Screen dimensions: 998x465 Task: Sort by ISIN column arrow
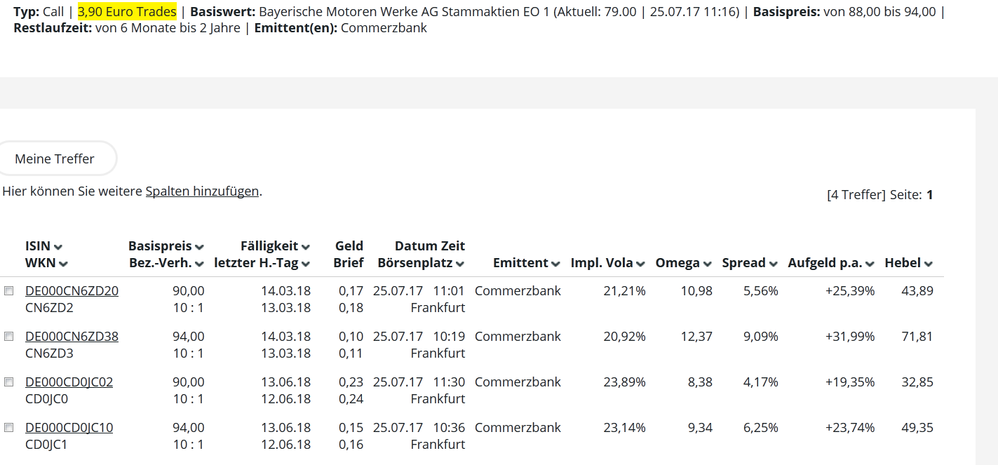pyautogui.click(x=58, y=247)
